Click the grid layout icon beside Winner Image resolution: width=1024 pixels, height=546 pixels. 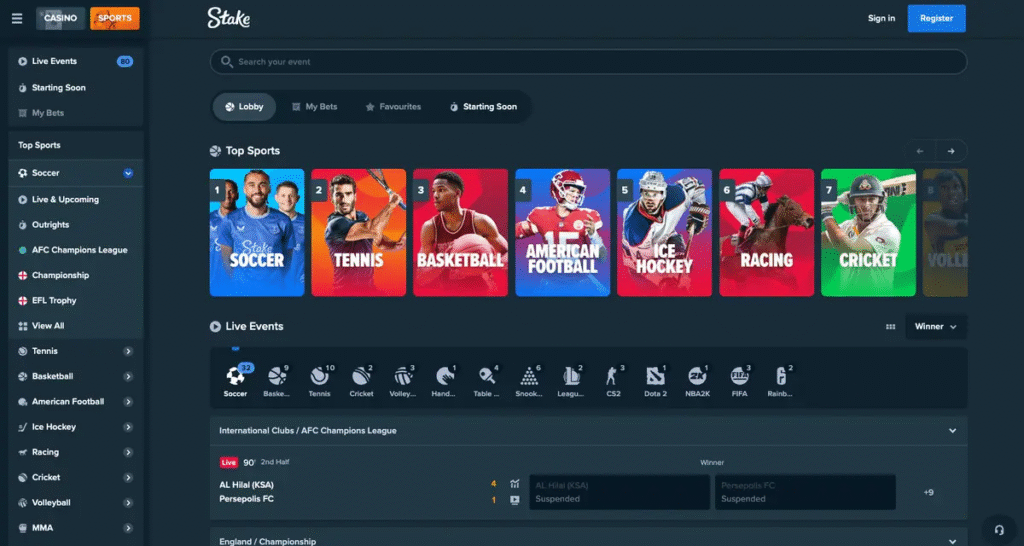click(x=890, y=327)
